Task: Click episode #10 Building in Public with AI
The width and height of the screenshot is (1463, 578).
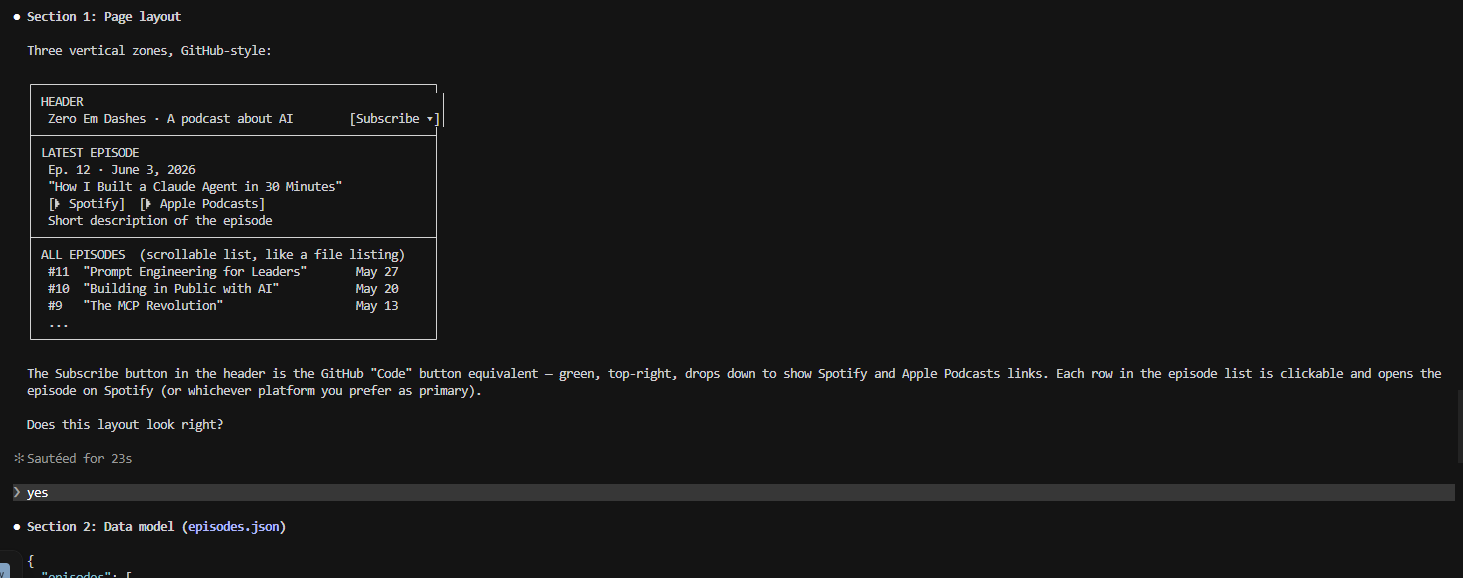Action: pos(223,289)
